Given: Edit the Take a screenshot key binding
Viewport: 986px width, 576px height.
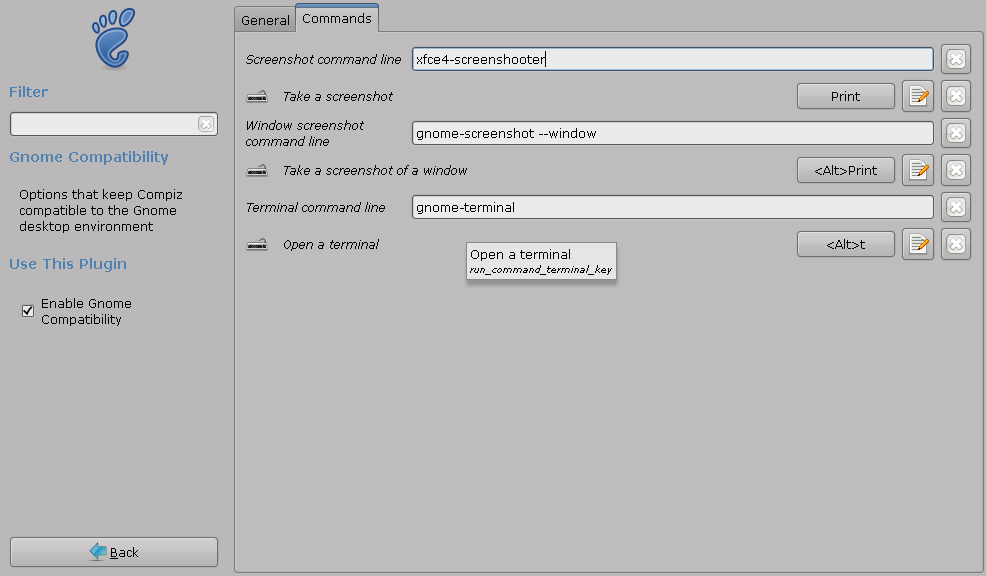Looking at the screenshot, I should pyautogui.click(x=918, y=96).
